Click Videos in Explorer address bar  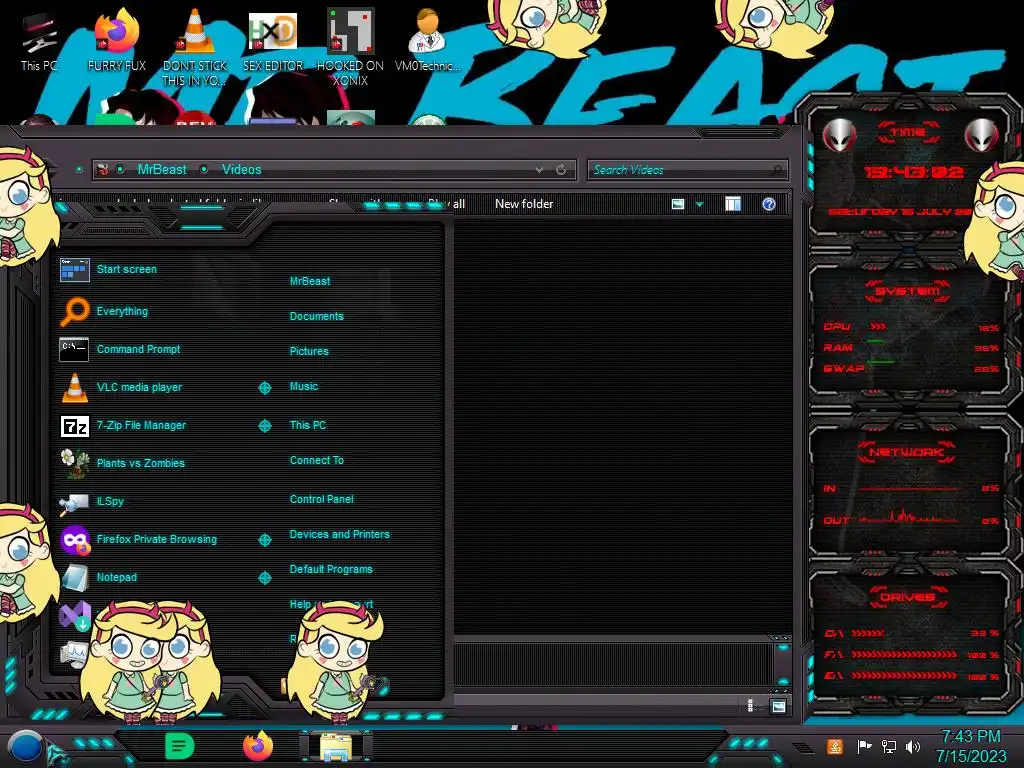pos(242,170)
